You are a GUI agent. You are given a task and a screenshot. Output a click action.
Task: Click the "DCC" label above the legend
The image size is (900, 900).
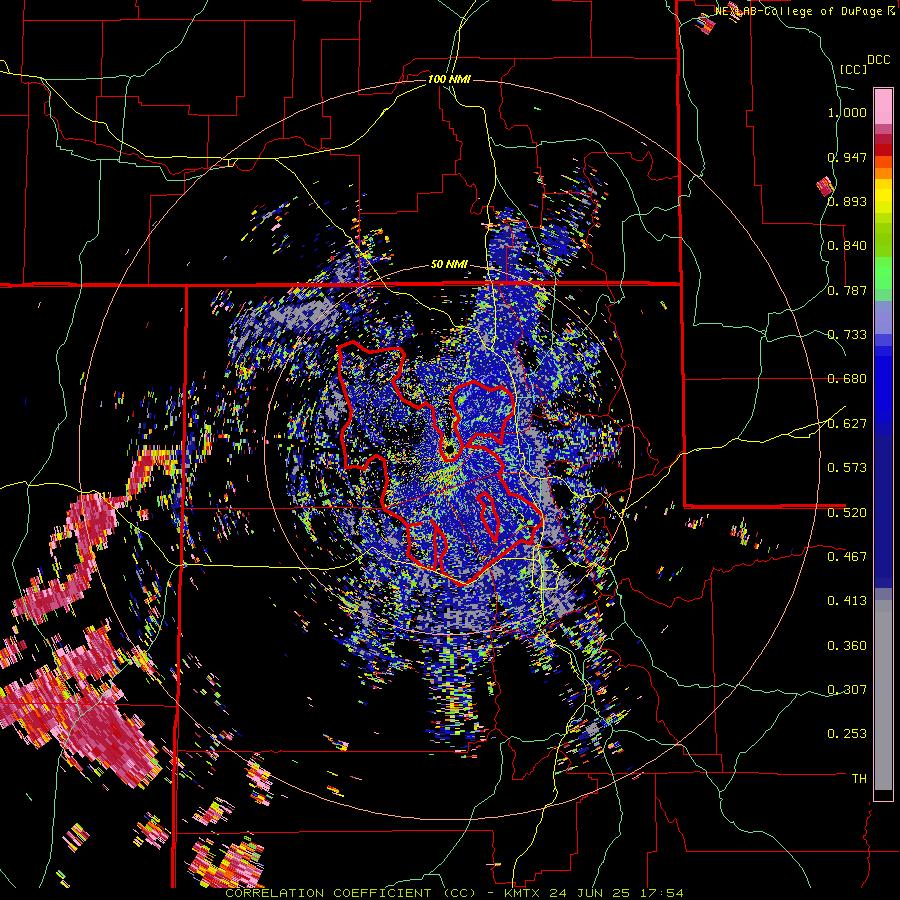[878, 60]
